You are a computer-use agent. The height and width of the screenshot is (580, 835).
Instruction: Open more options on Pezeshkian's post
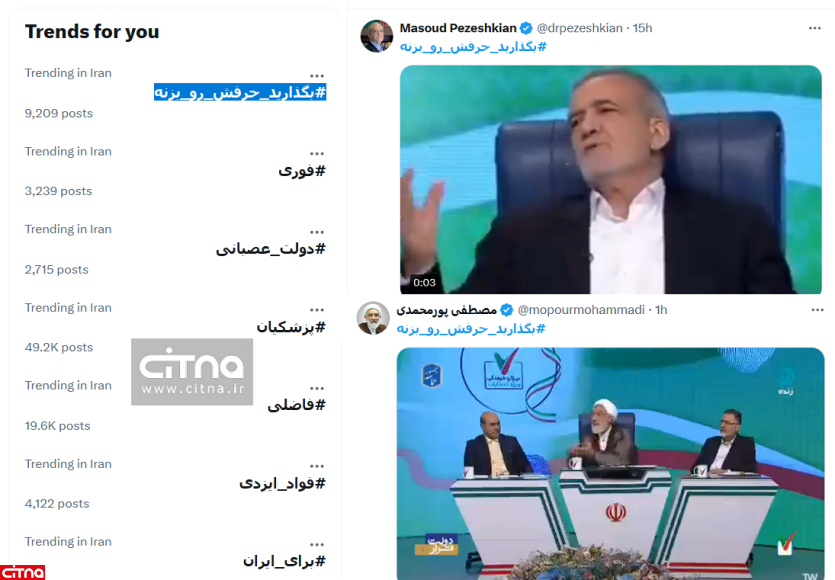point(815,28)
